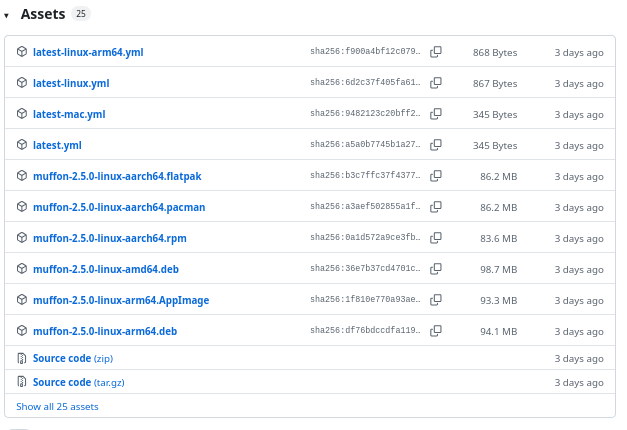
Task: Select hash text sha256:36e7b37cd4701c
Action: [365, 268]
